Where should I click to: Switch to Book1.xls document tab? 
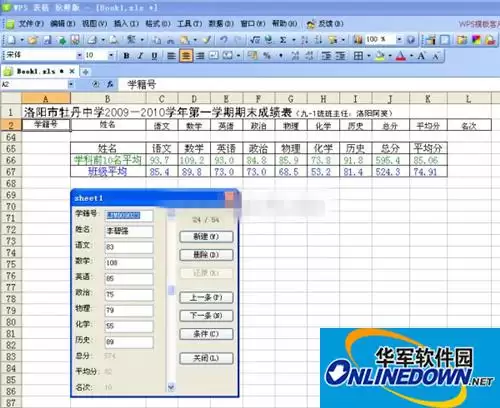click(36, 71)
